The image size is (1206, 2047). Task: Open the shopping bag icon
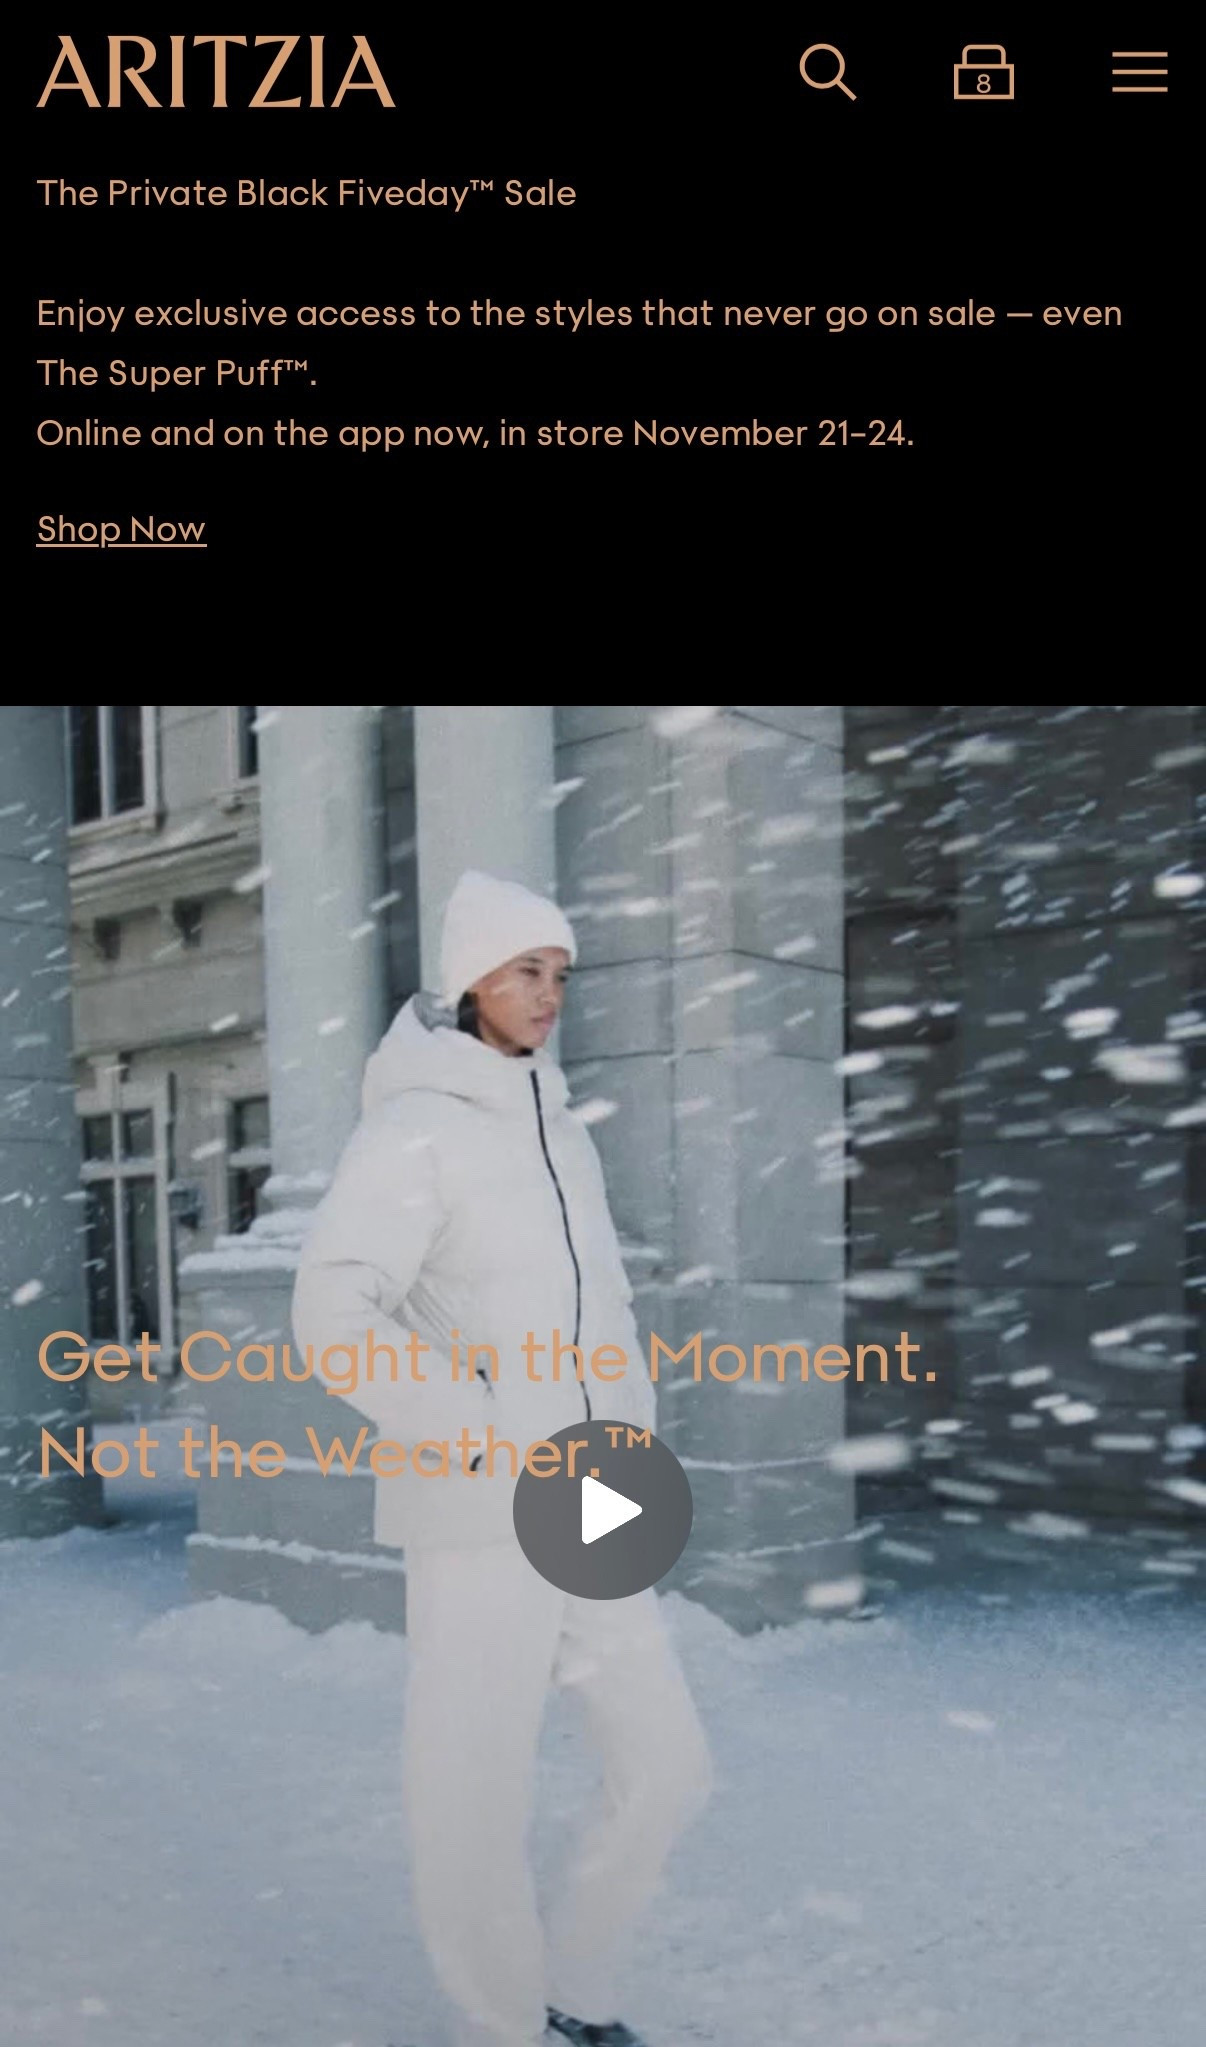pyautogui.click(x=983, y=72)
